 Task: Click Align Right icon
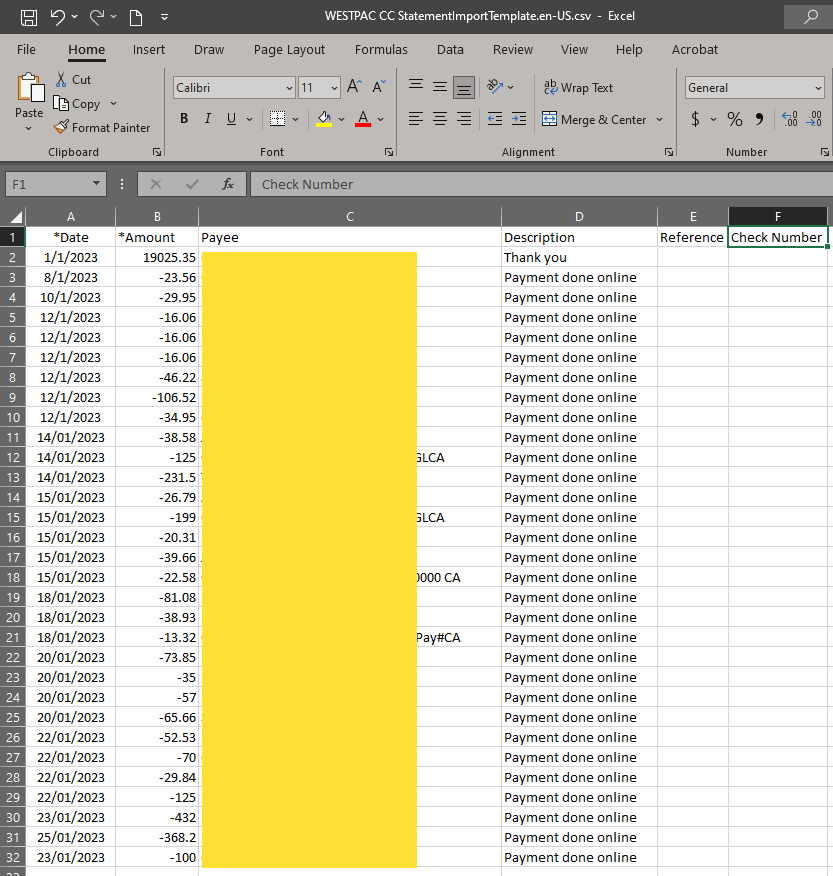[464, 118]
